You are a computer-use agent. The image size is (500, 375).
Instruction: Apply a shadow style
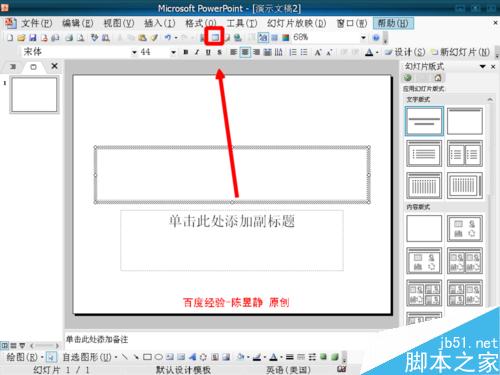(323, 357)
